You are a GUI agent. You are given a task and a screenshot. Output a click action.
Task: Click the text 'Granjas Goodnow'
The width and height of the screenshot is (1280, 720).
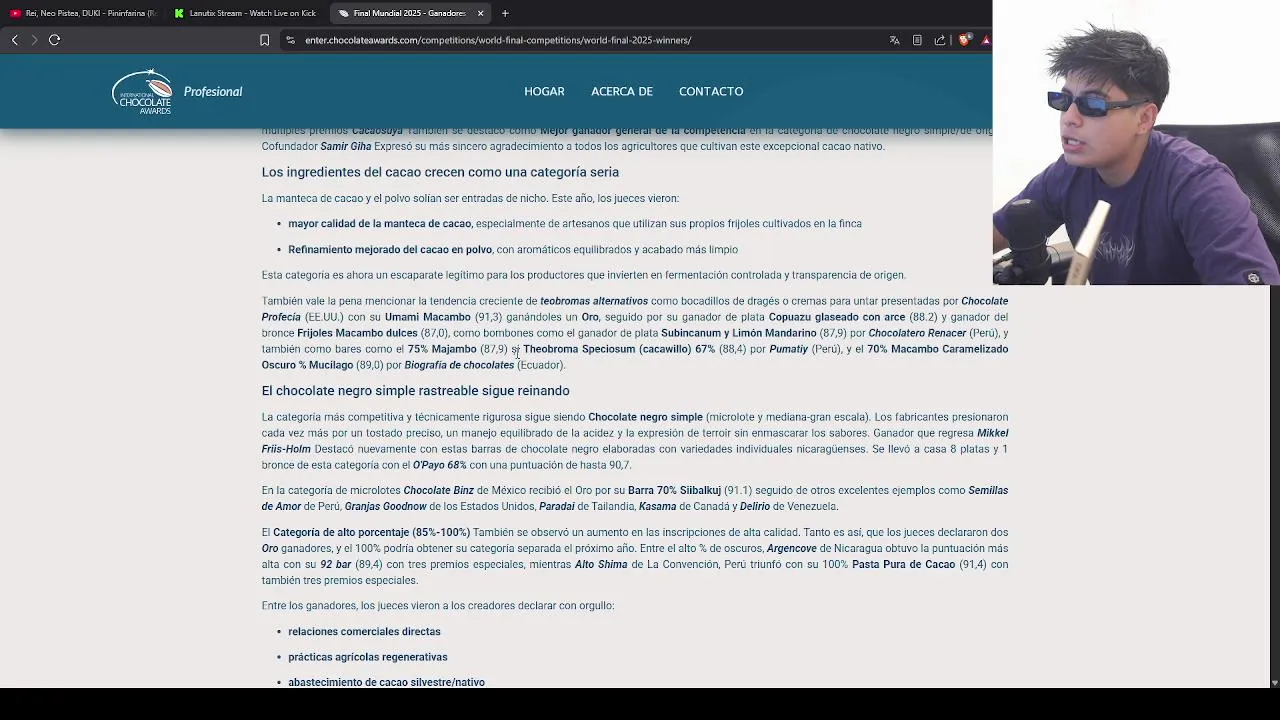pyautogui.click(x=385, y=507)
